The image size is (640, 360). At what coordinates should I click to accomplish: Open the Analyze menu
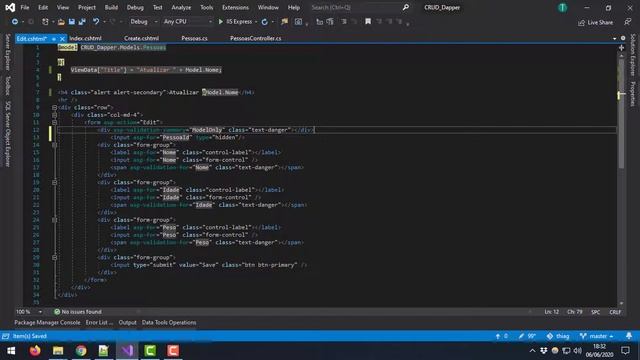click(x=181, y=7)
